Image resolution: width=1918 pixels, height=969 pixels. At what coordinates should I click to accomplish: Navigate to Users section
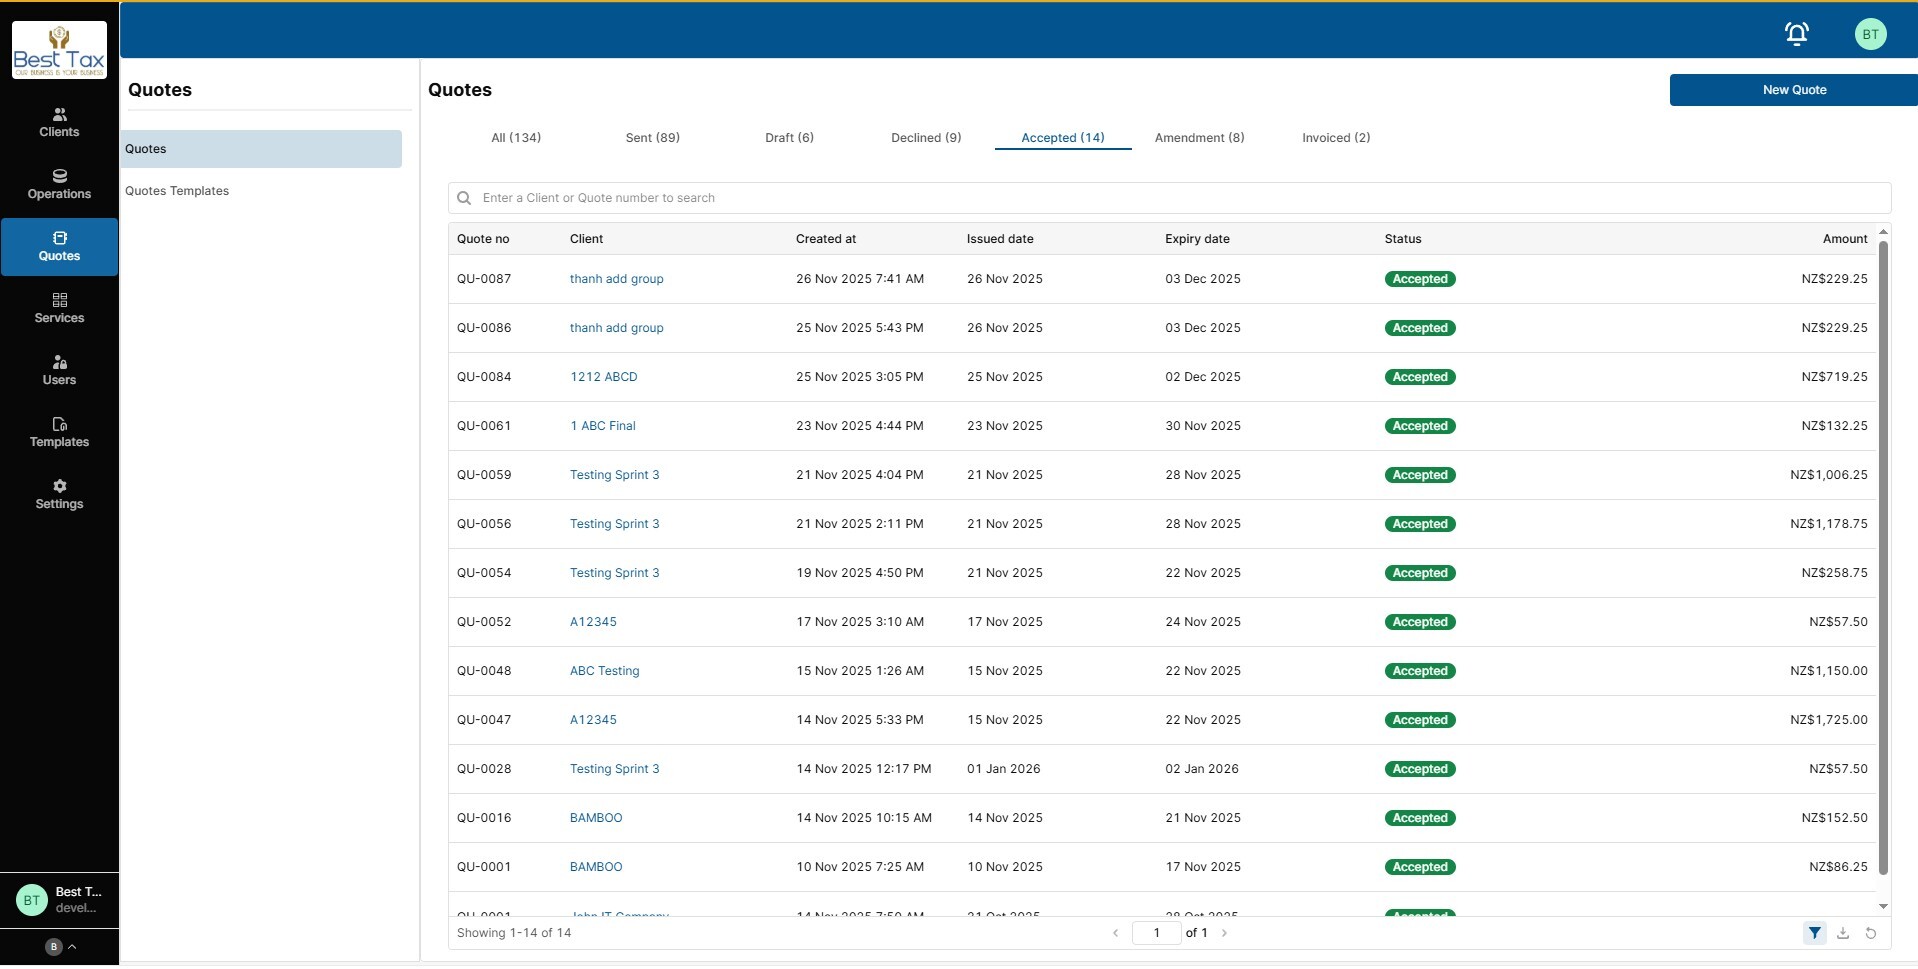coord(59,370)
